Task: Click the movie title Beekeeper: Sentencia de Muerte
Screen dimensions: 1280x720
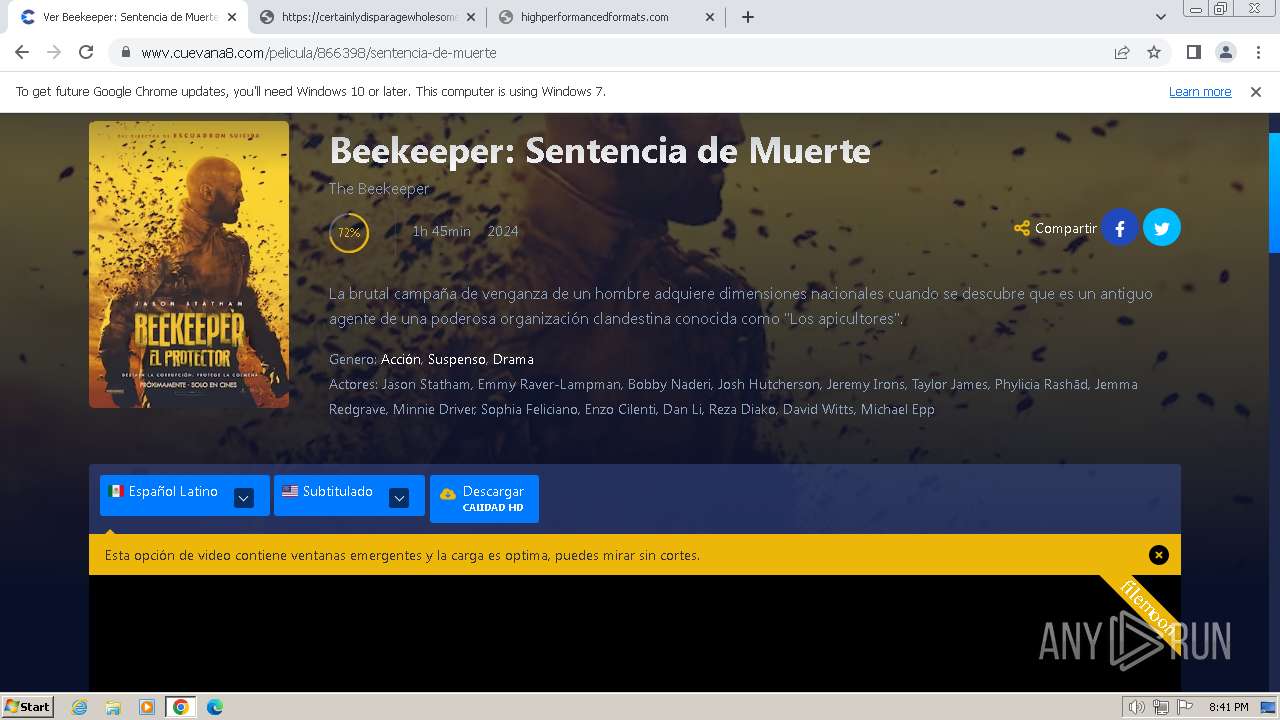Action: [x=600, y=151]
